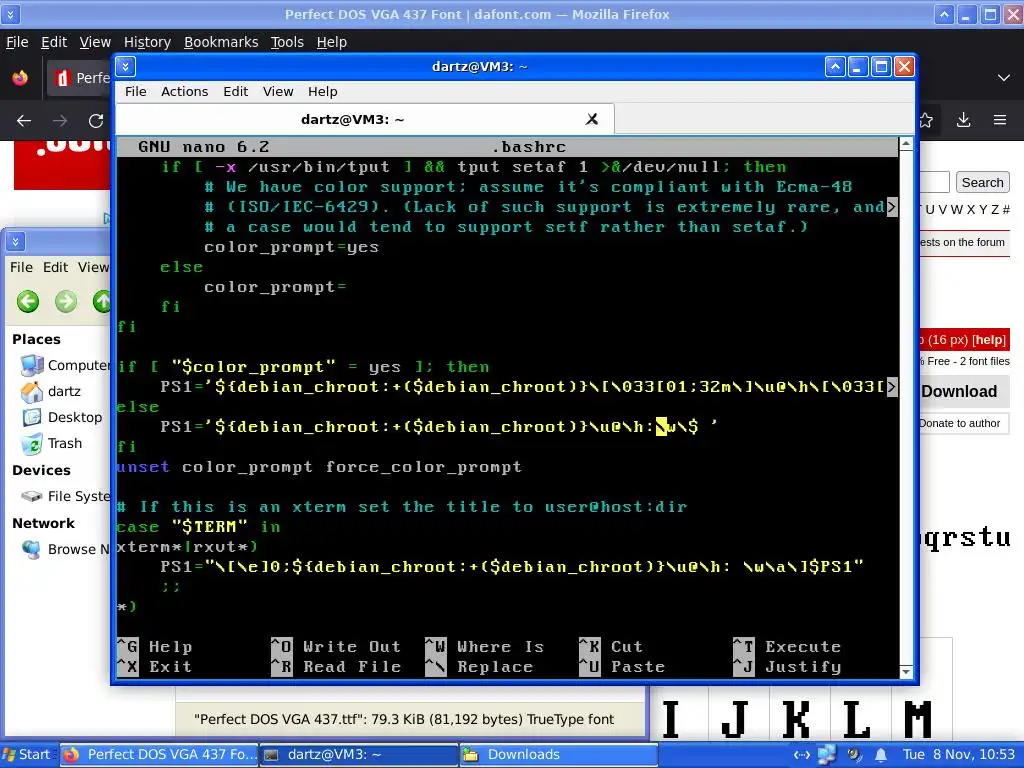The image size is (1024, 768).
Task: Select Desktop in Places sidebar
Action: coord(61,417)
